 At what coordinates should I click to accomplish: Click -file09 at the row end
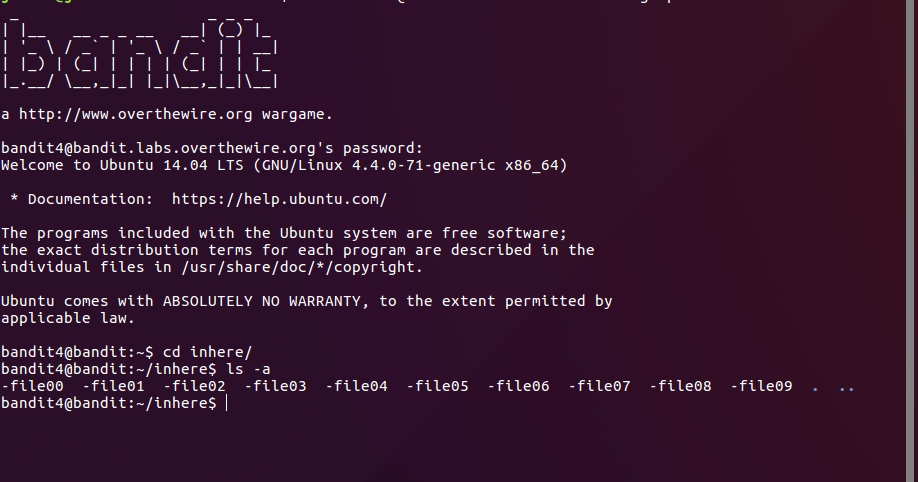pyautogui.click(x=762, y=386)
